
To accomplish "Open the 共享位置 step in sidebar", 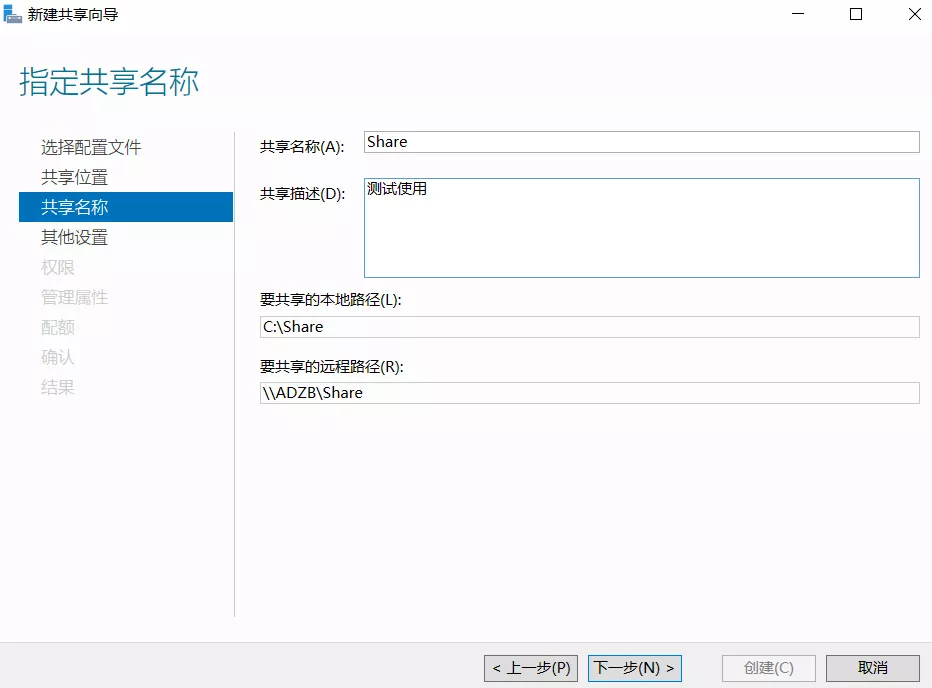I will click(x=74, y=177).
